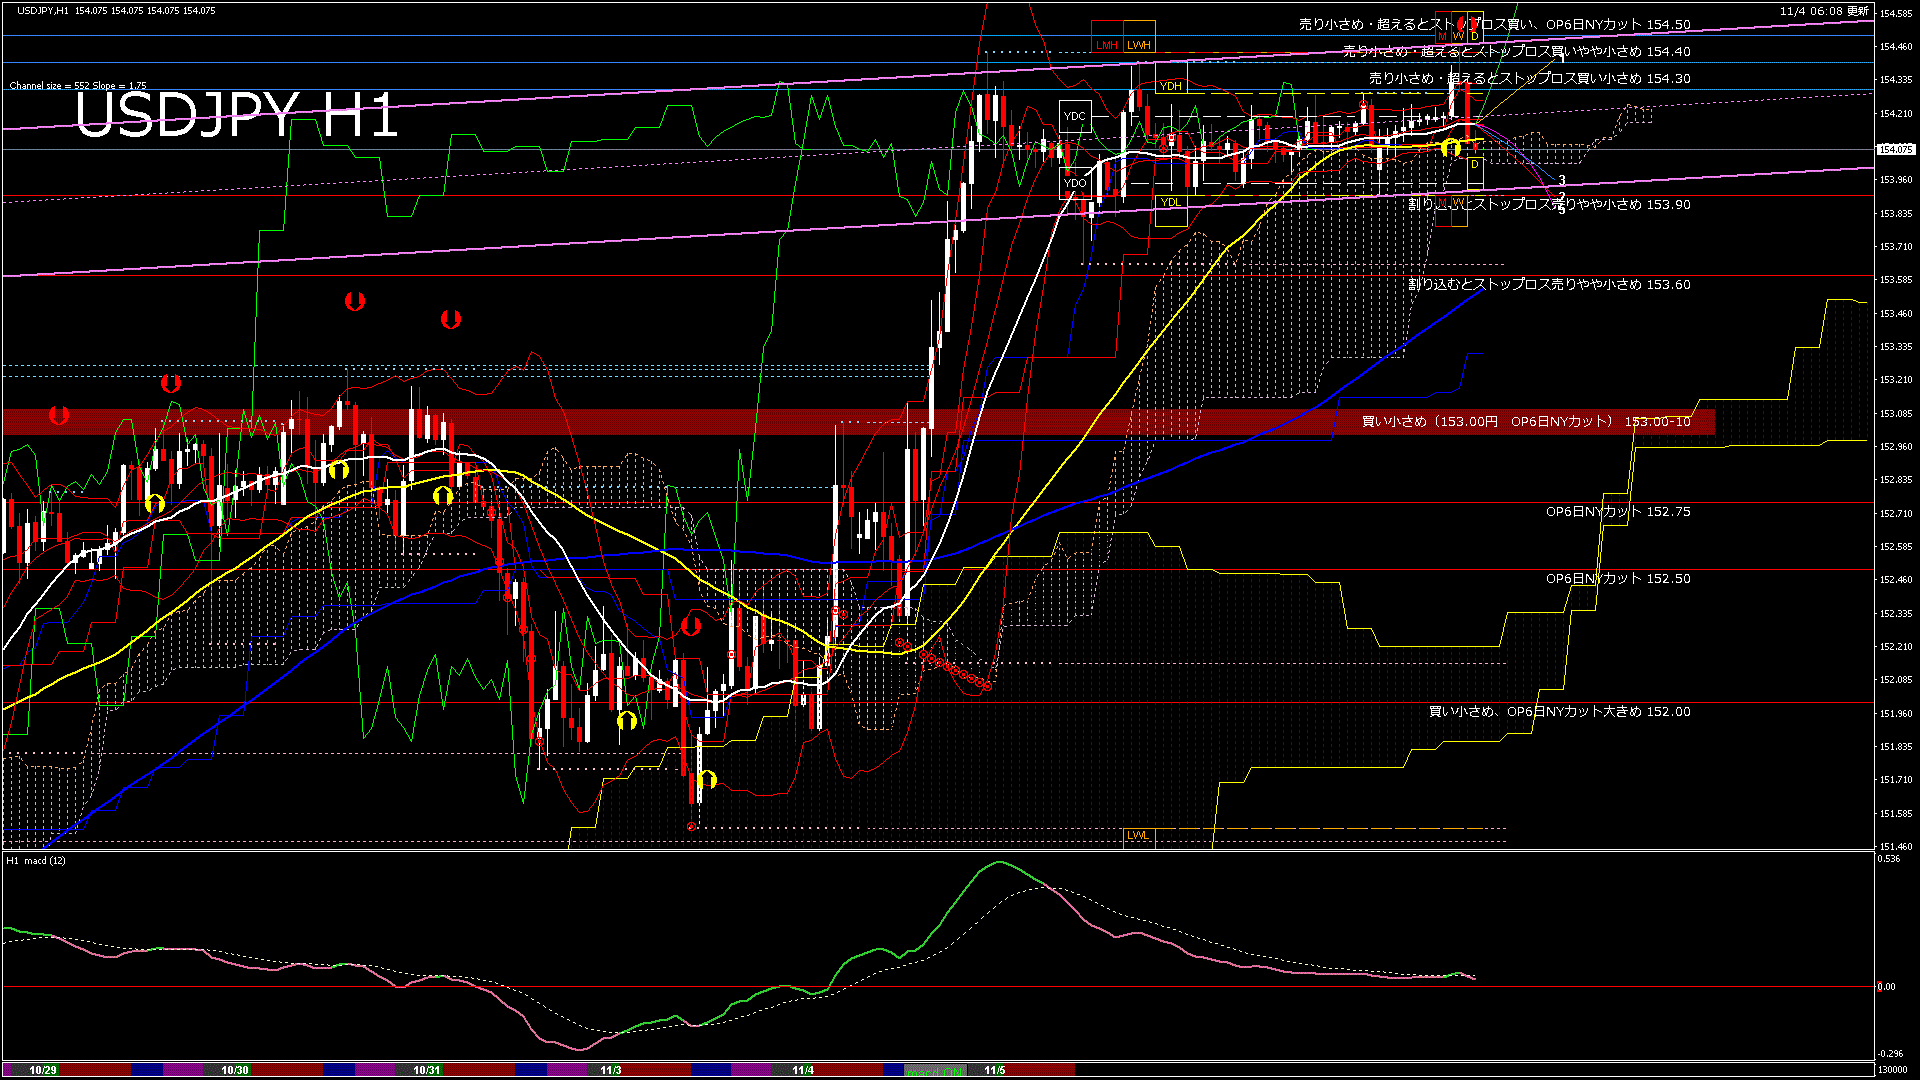
Task: Select the orange LWH label next to LMH
Action: [x=1138, y=45]
